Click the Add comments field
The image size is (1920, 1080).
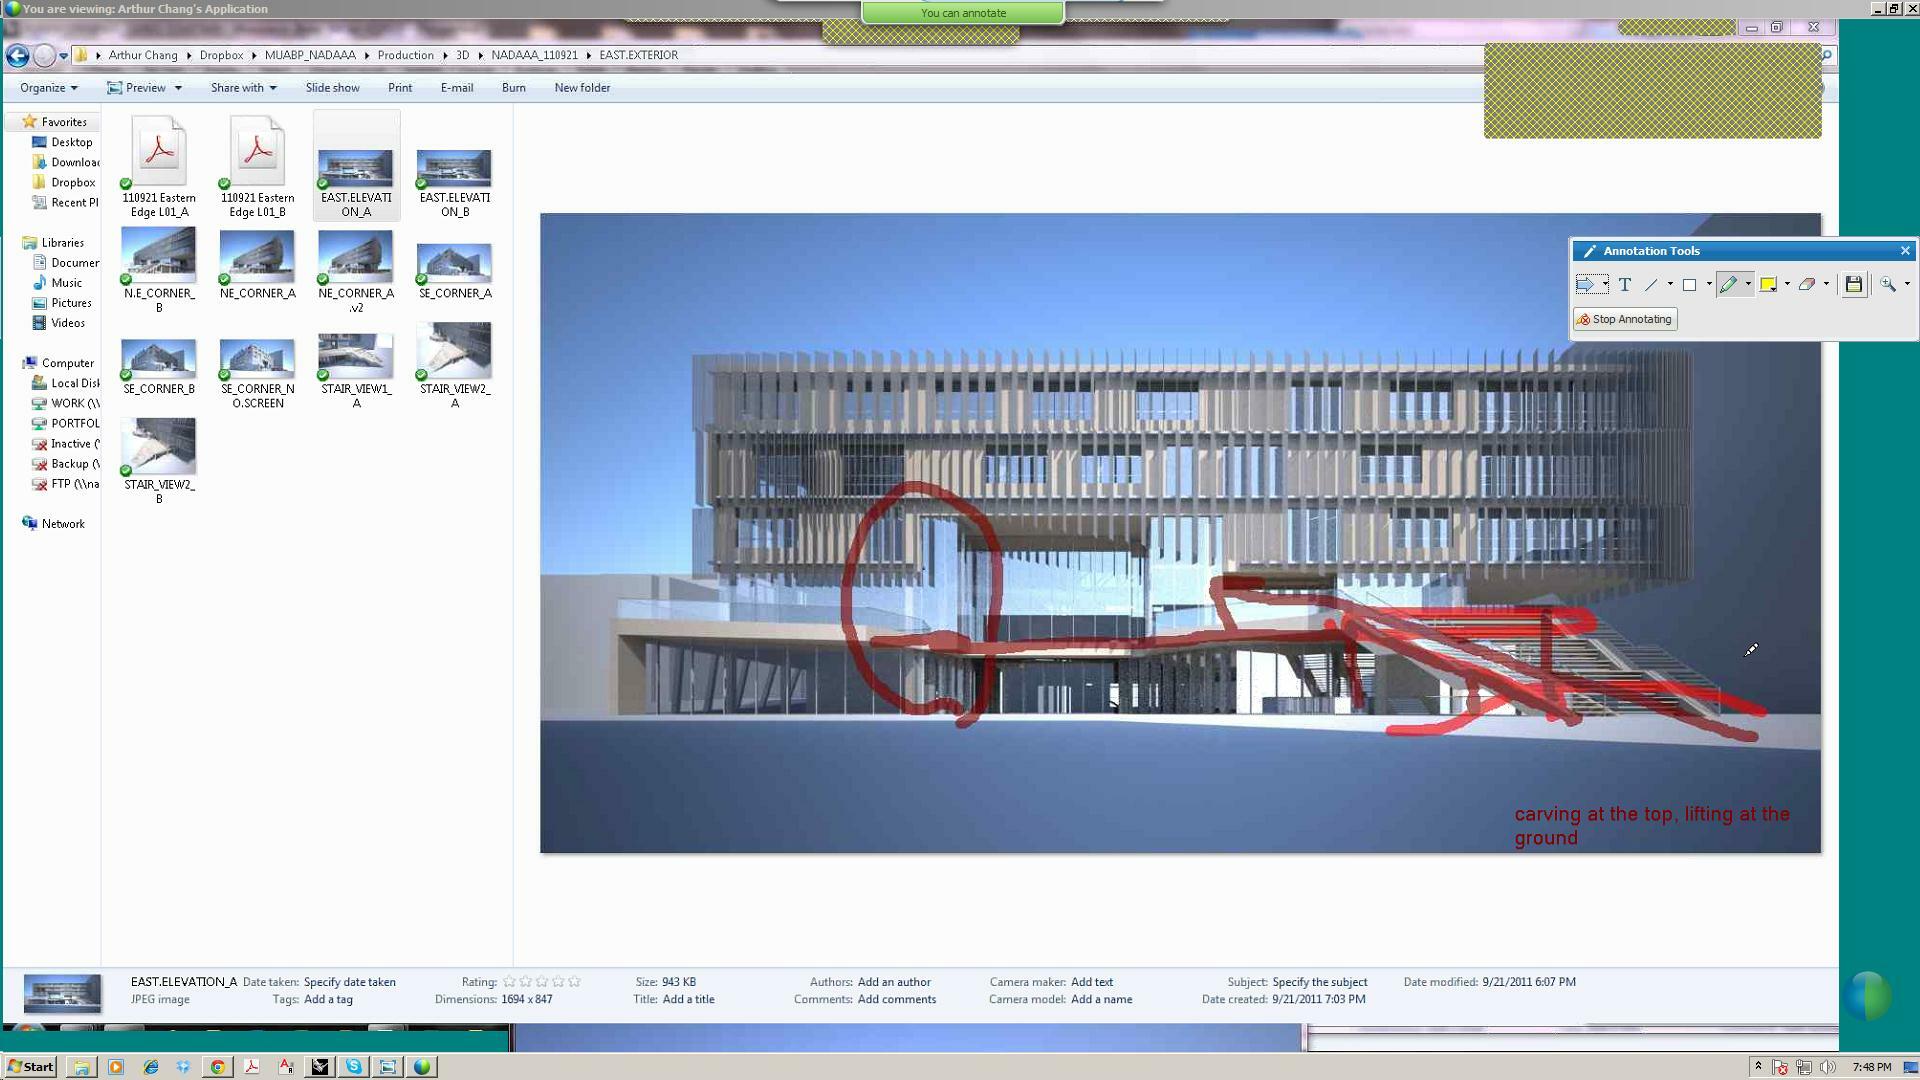click(897, 1000)
